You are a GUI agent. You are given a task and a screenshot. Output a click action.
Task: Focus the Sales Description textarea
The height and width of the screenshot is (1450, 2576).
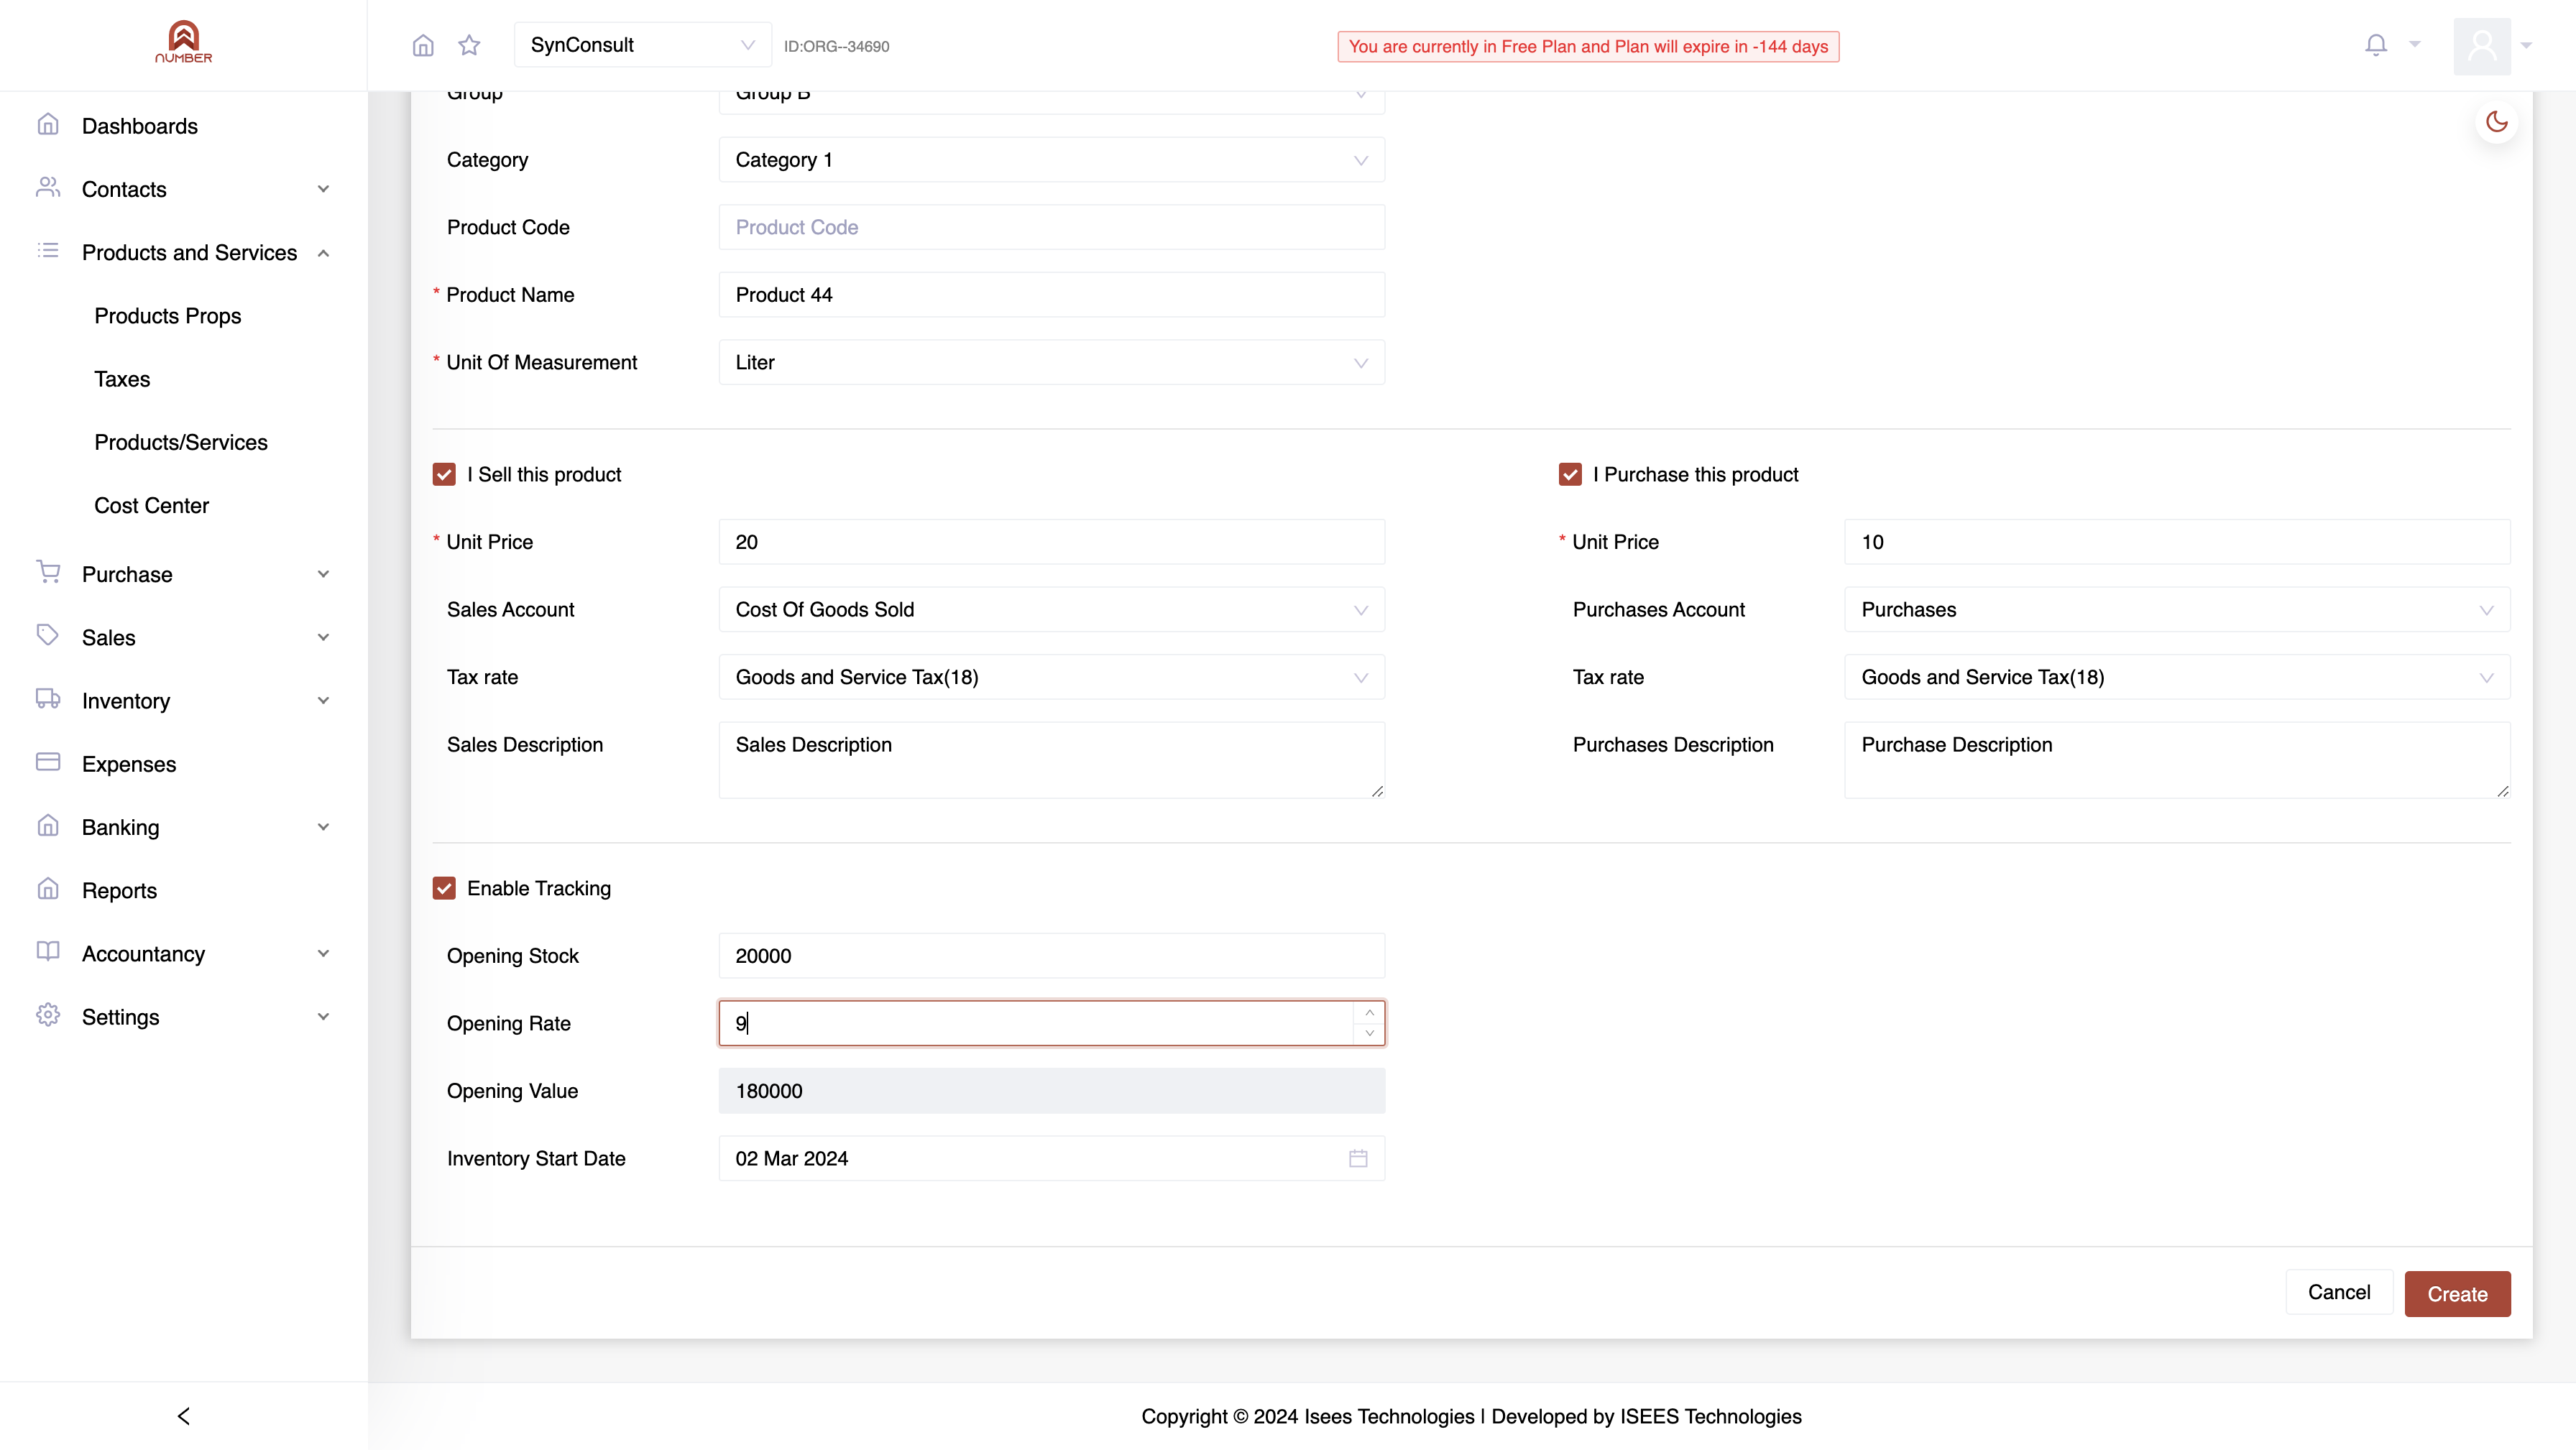click(x=1051, y=760)
